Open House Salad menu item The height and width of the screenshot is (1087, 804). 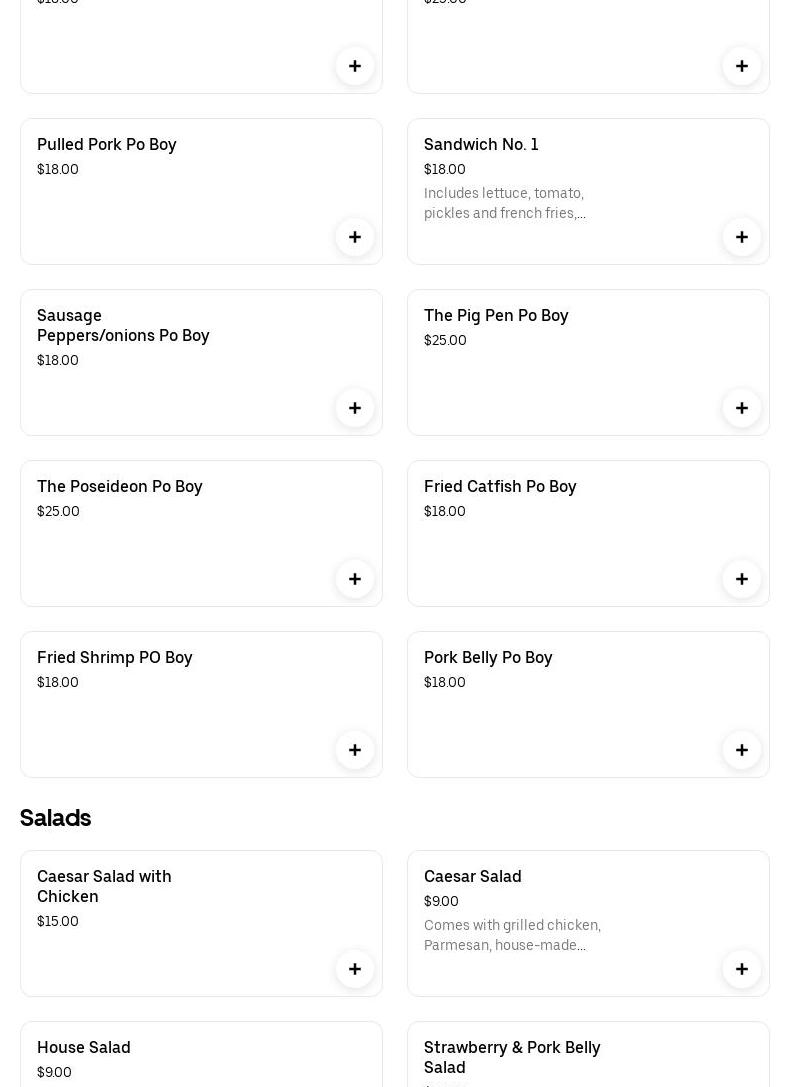click(x=84, y=1047)
